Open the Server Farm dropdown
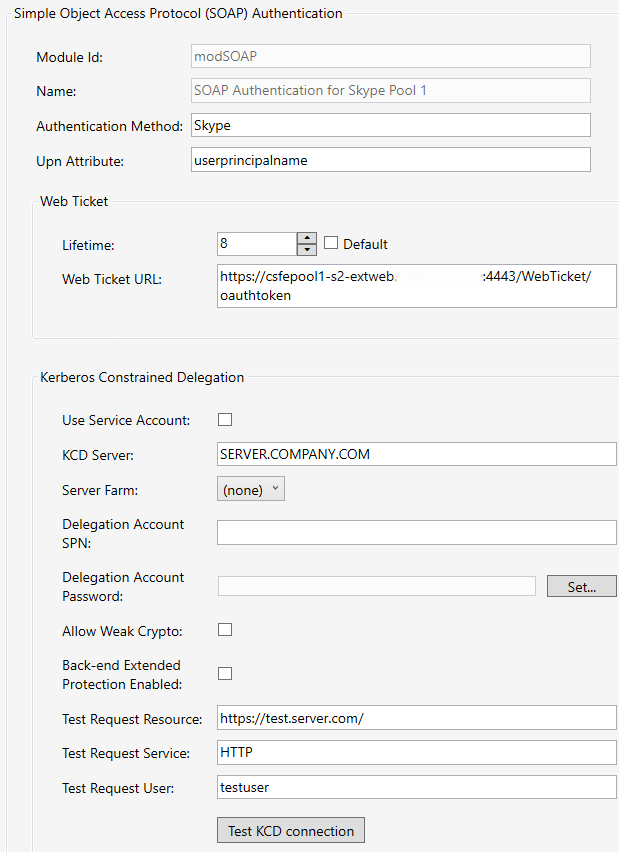619x852 pixels. 251,489
